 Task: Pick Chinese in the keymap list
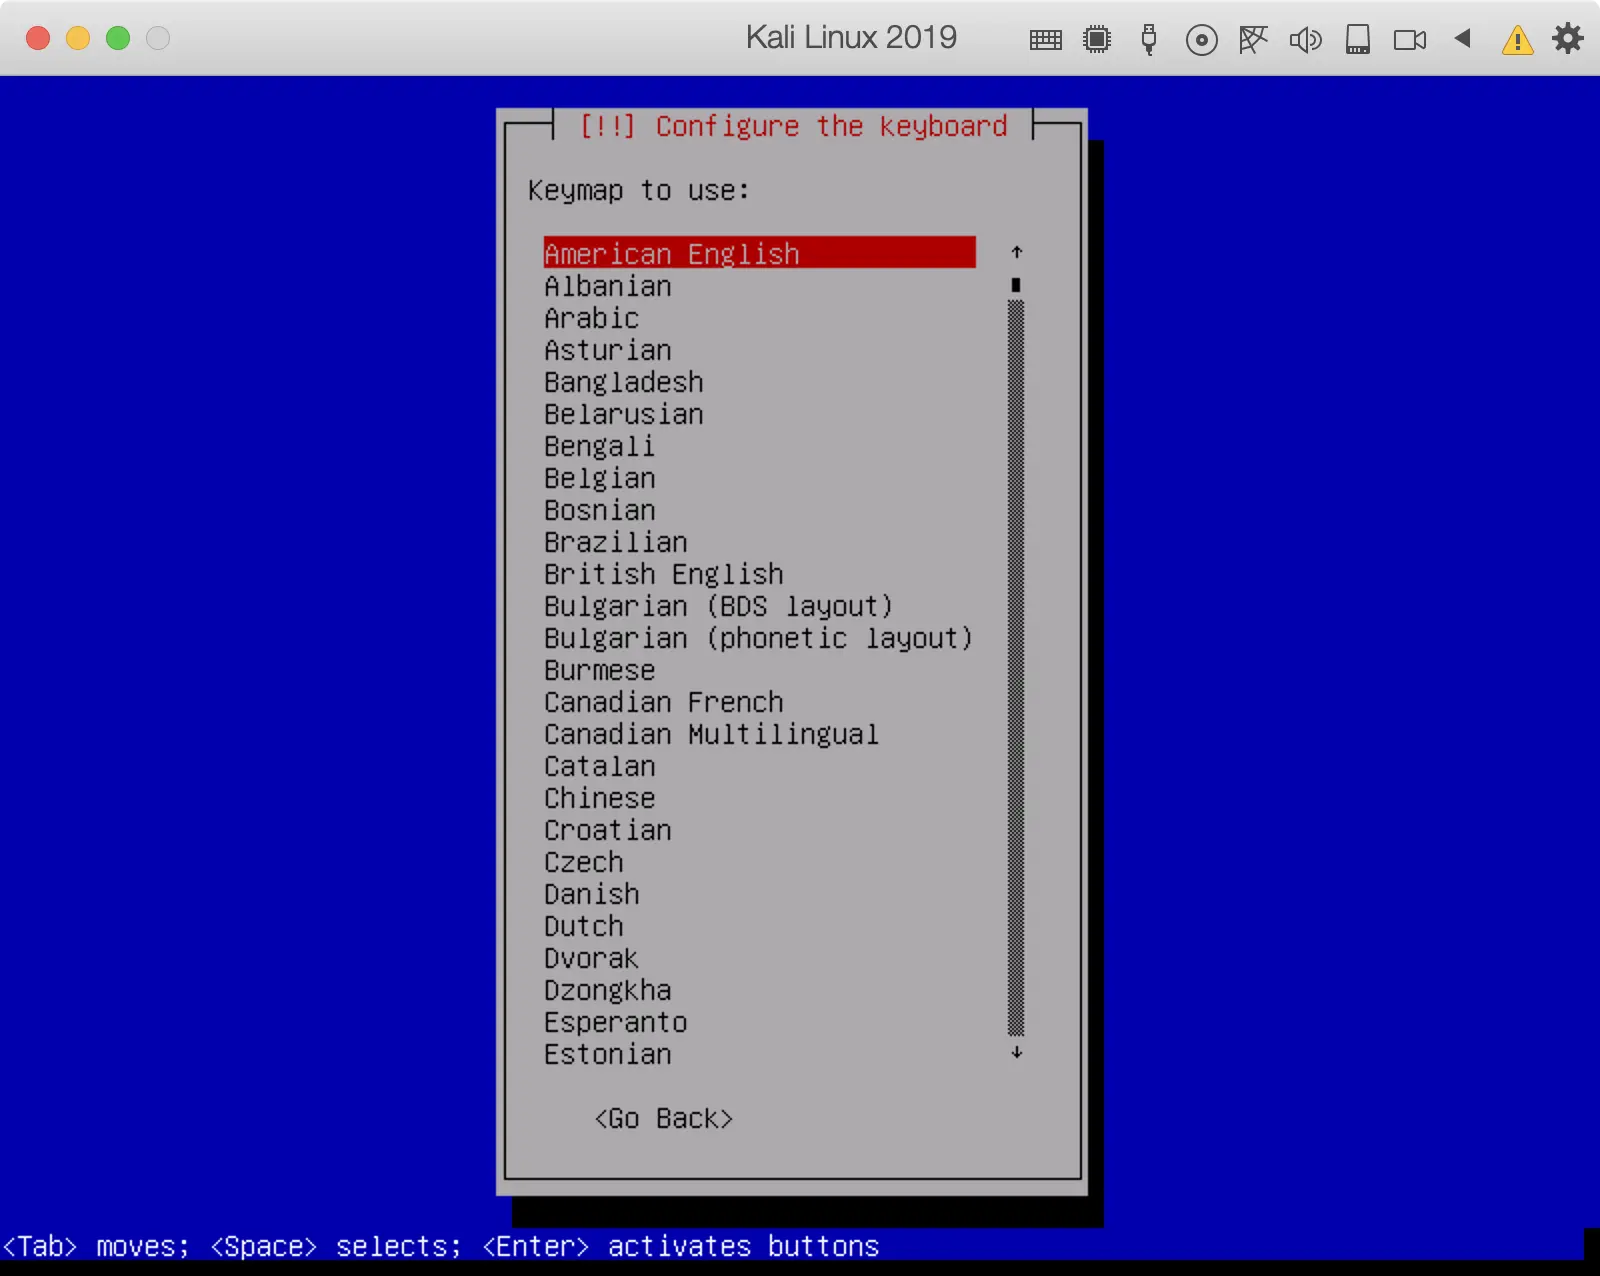(x=759, y=798)
